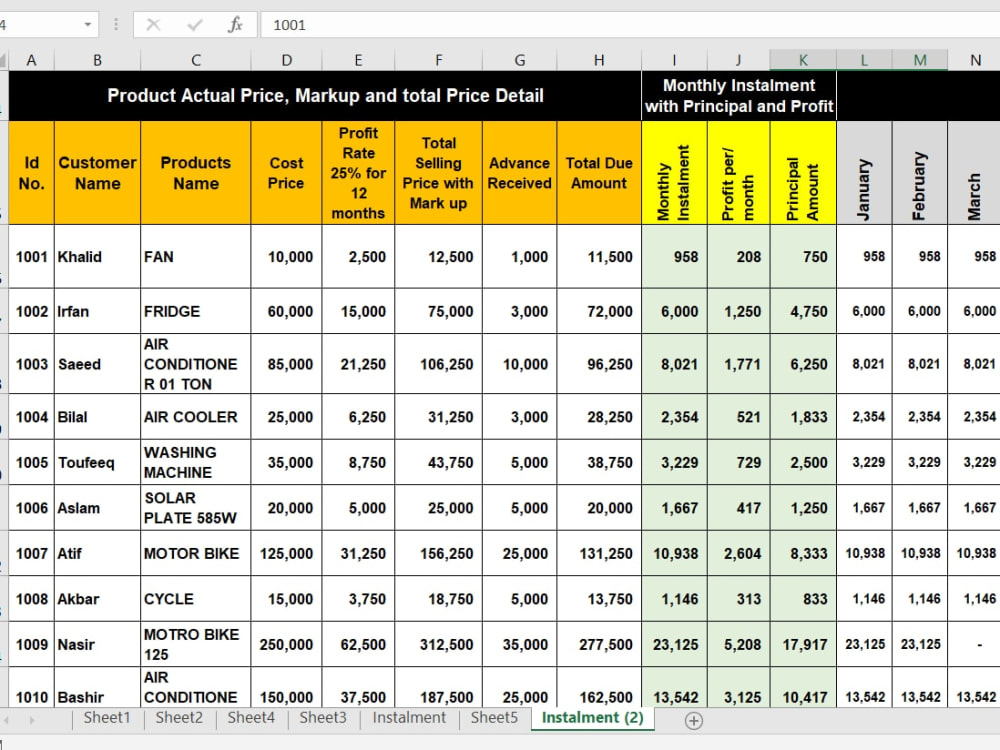The height and width of the screenshot is (750, 1000).
Task: Select the 'WASHING MACHINE' product cell
Action: pyautogui.click(x=196, y=462)
